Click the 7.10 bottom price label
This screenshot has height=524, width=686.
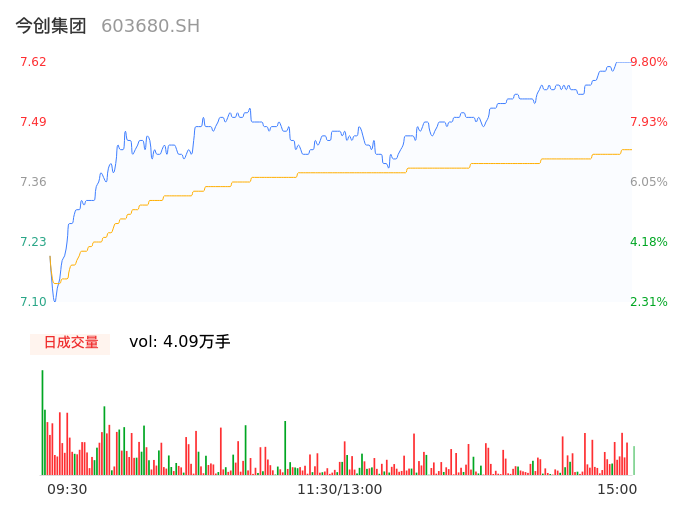point(33,302)
